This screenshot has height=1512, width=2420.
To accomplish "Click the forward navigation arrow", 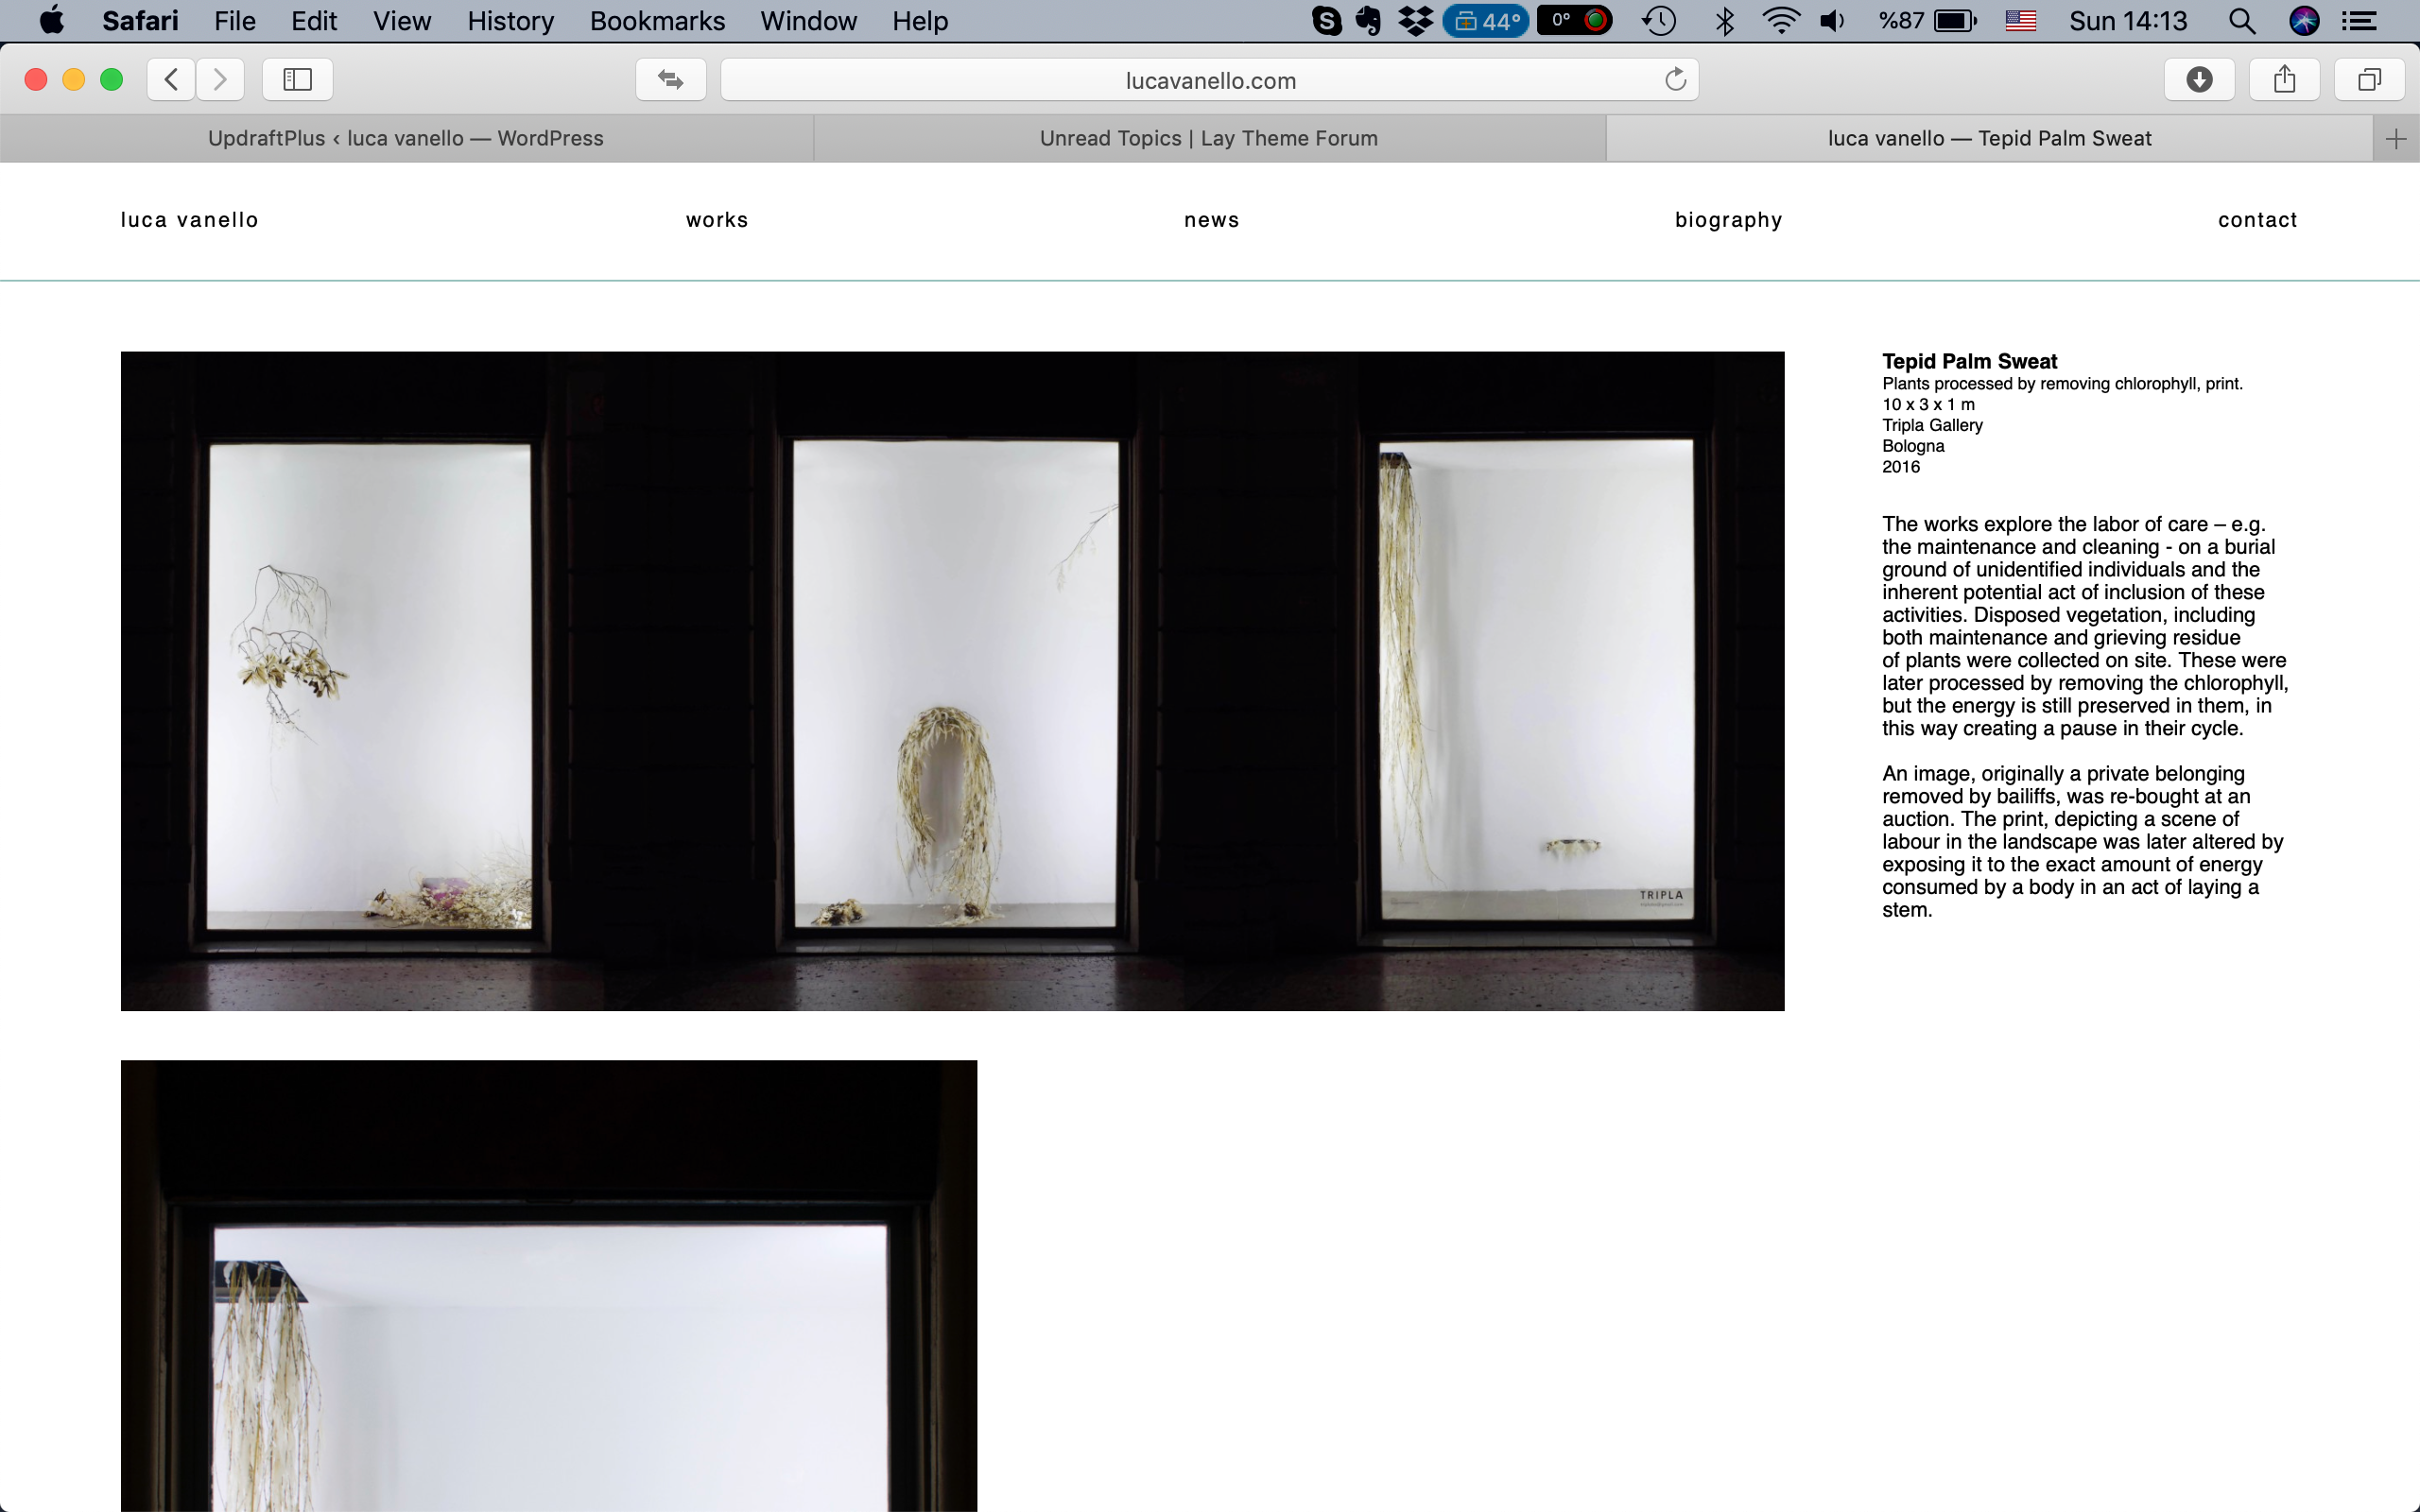I will 220,79.
